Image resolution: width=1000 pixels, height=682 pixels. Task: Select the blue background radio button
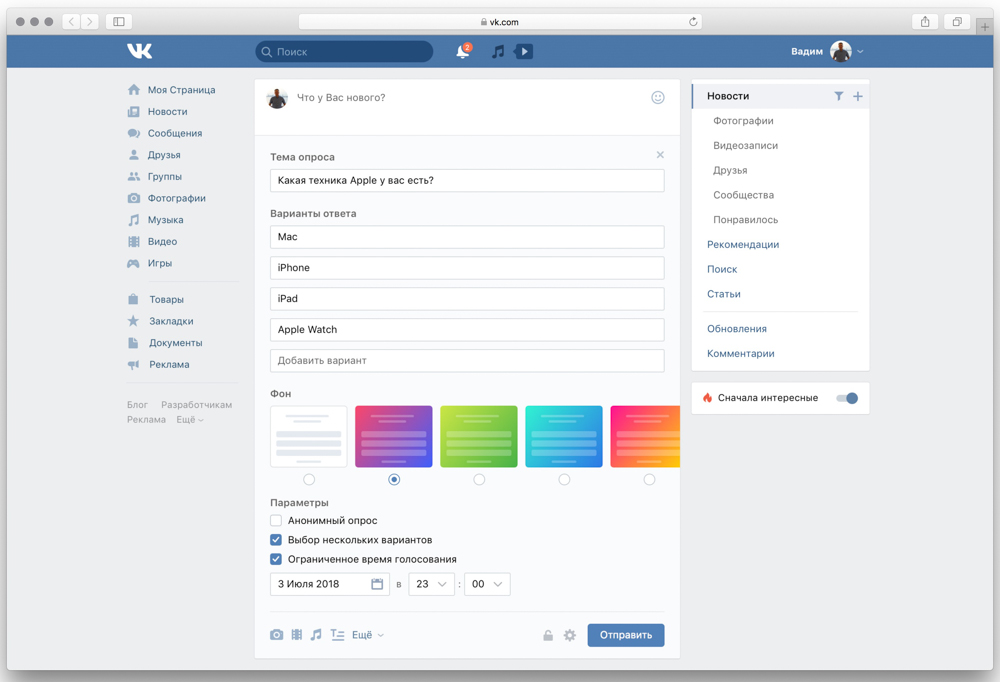click(564, 479)
